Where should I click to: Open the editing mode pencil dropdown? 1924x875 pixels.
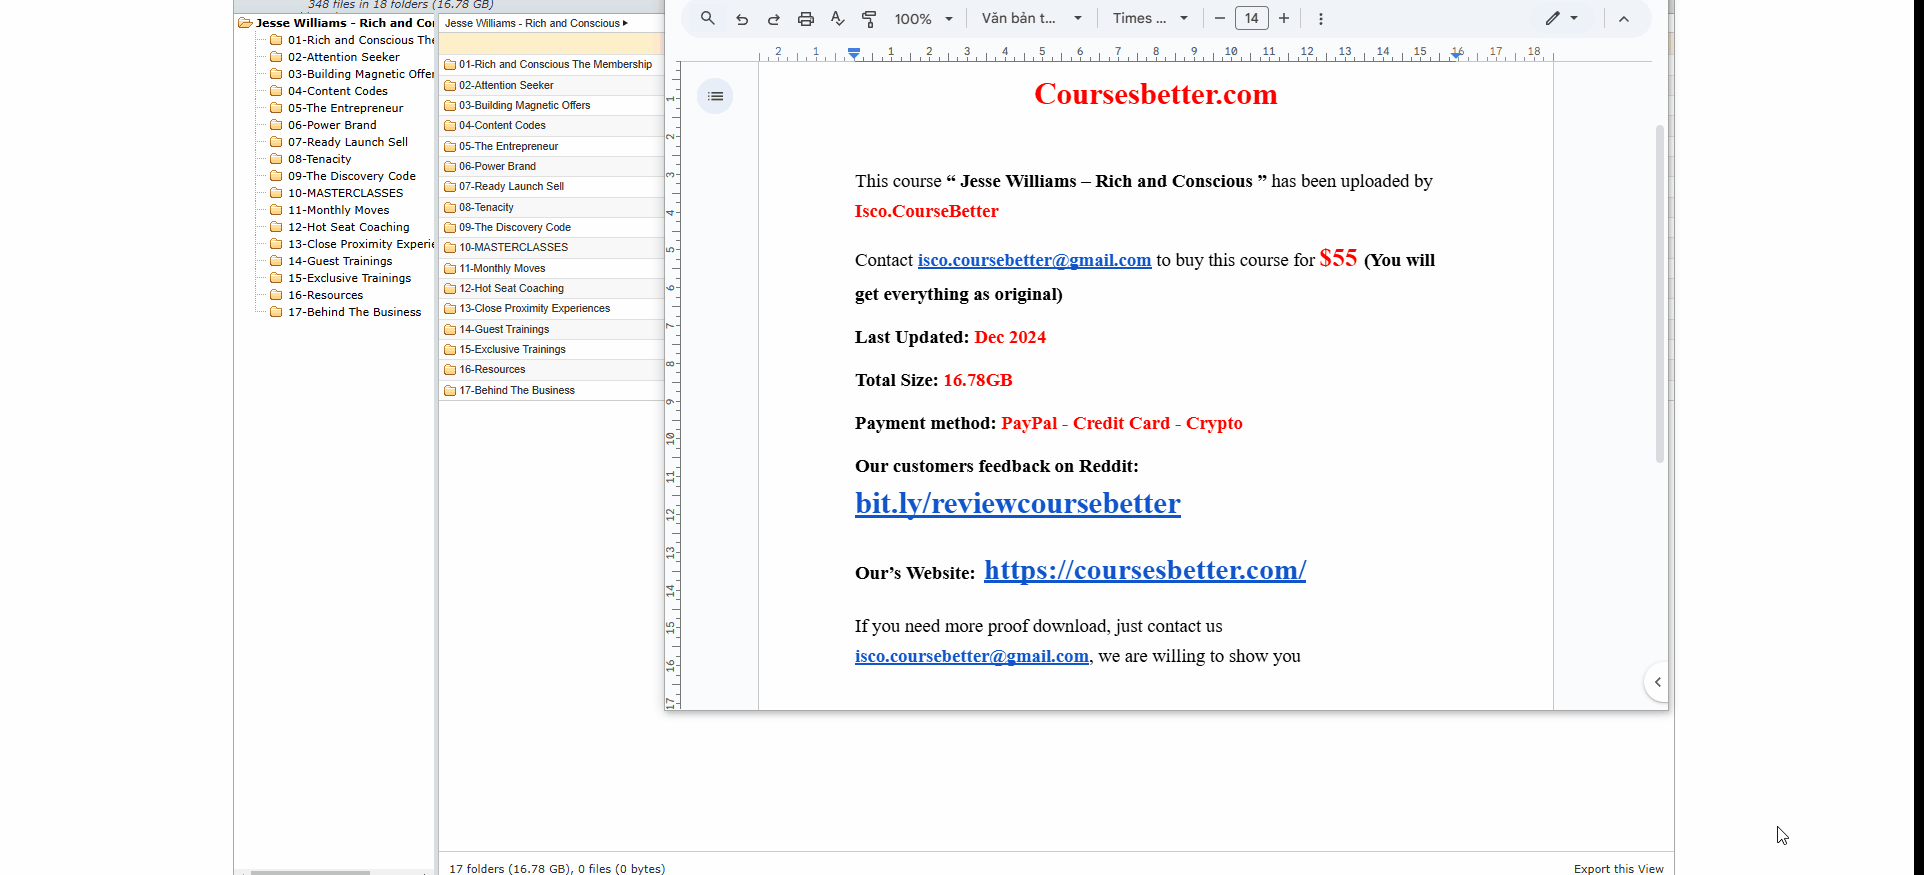click(x=1560, y=18)
